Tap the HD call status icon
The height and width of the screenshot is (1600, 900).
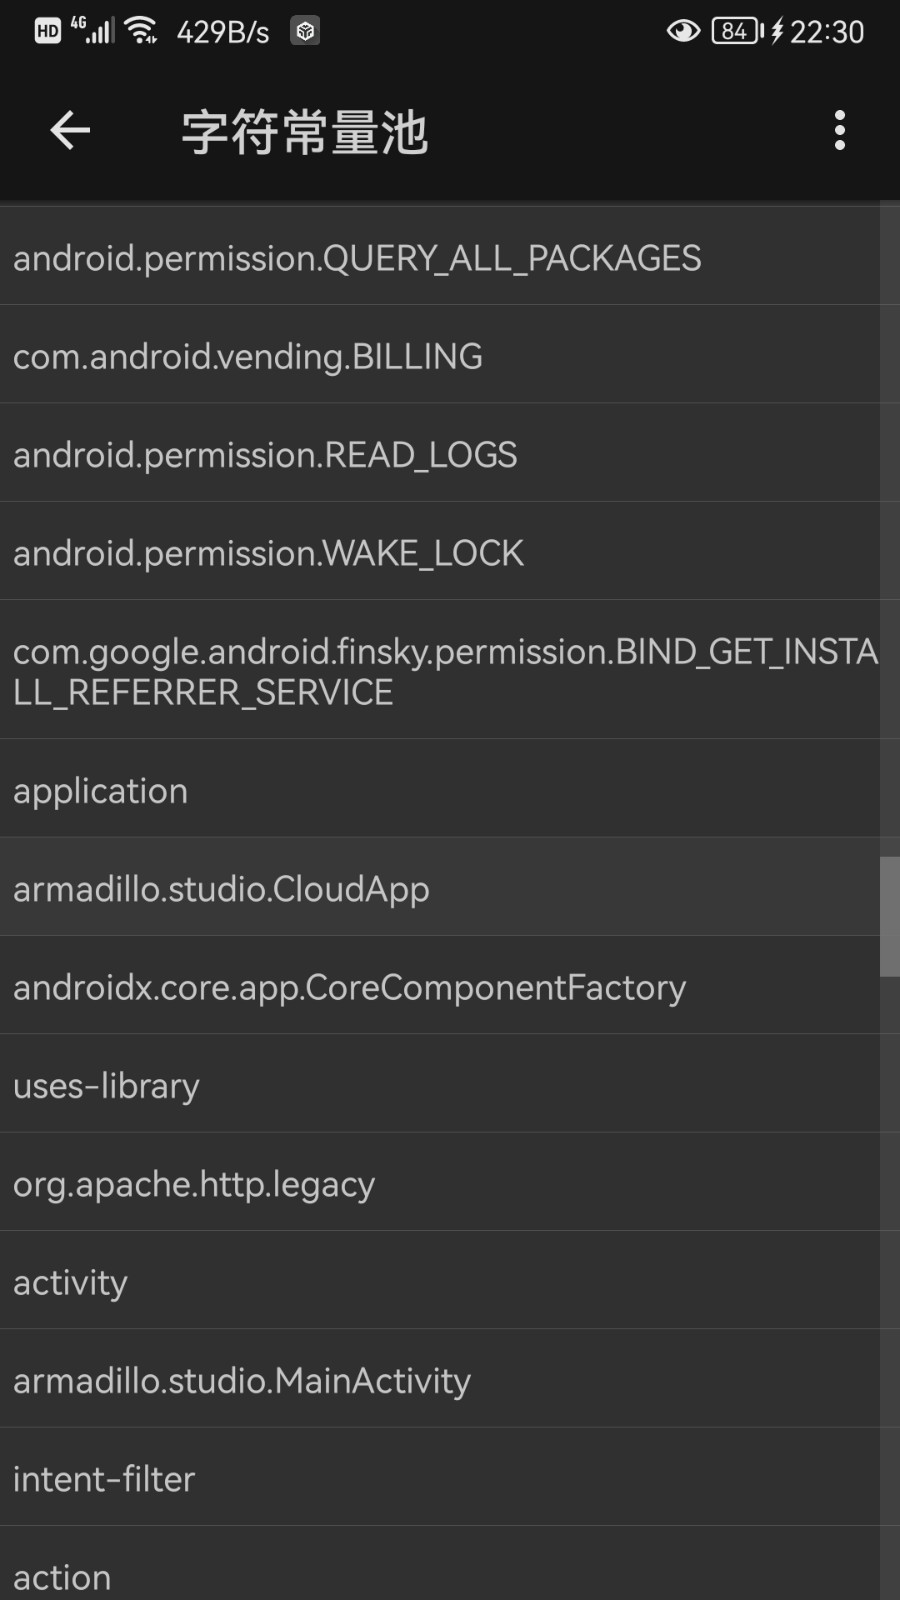47,31
